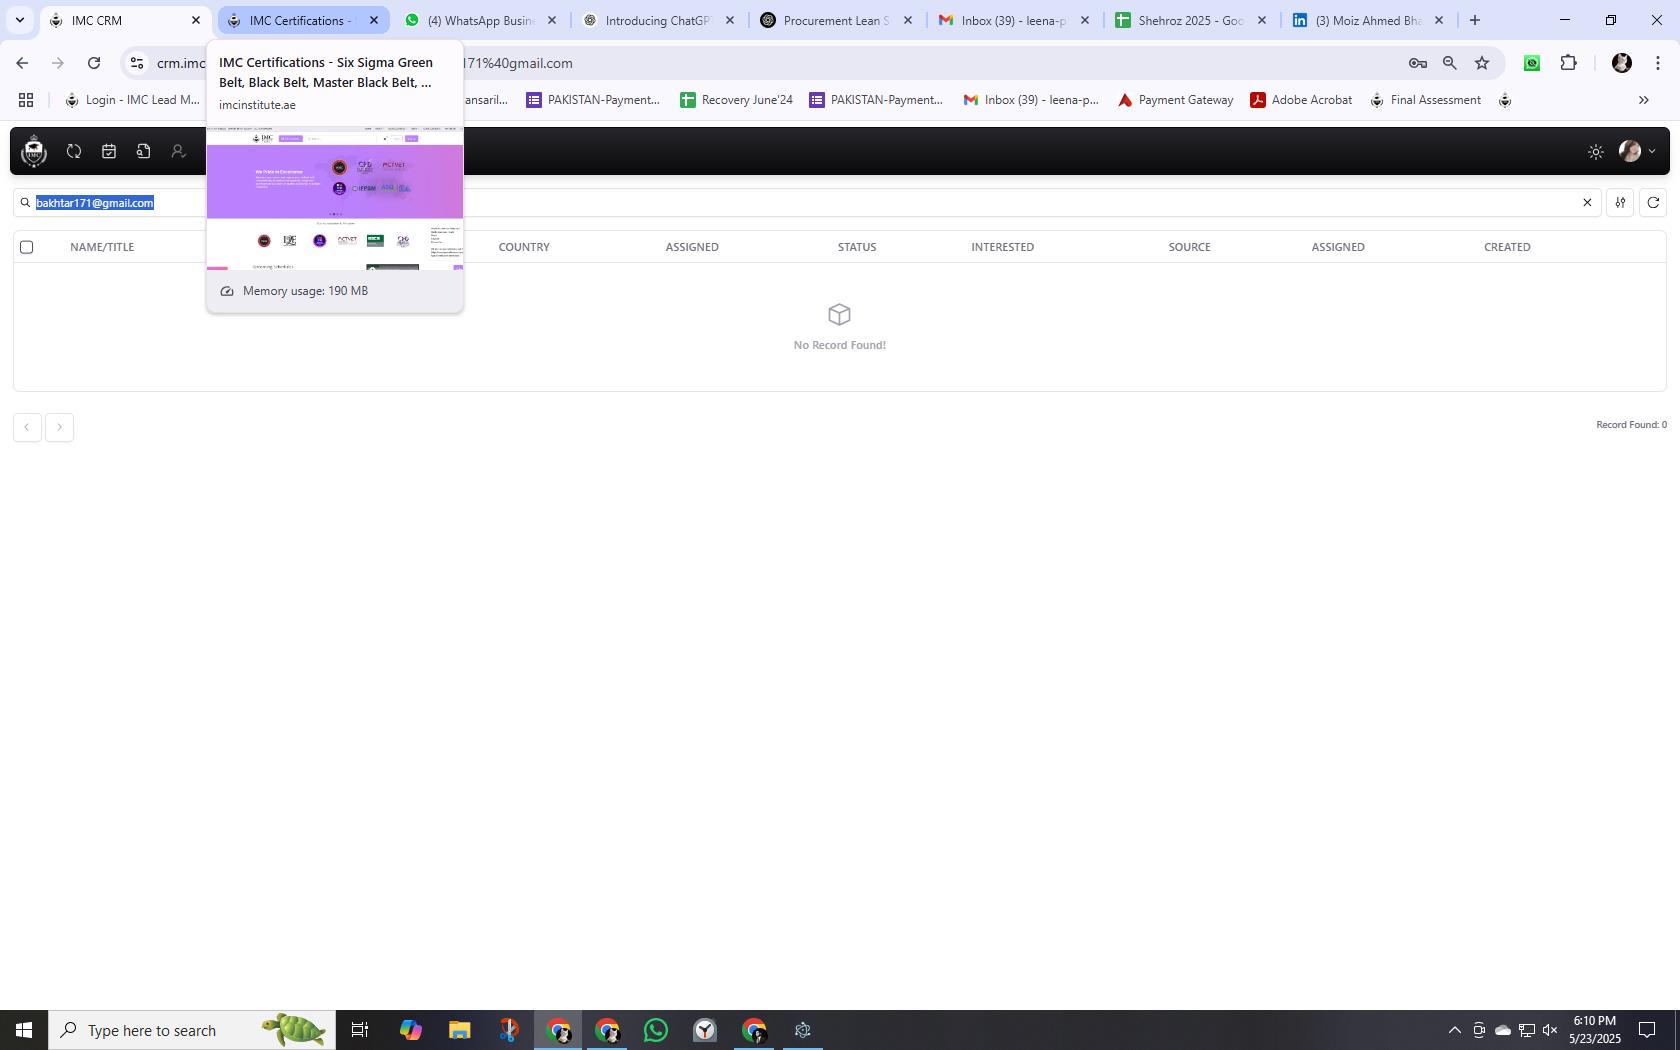The width and height of the screenshot is (1680, 1050).
Task: Open the profile avatar dropdown
Action: click(1637, 151)
